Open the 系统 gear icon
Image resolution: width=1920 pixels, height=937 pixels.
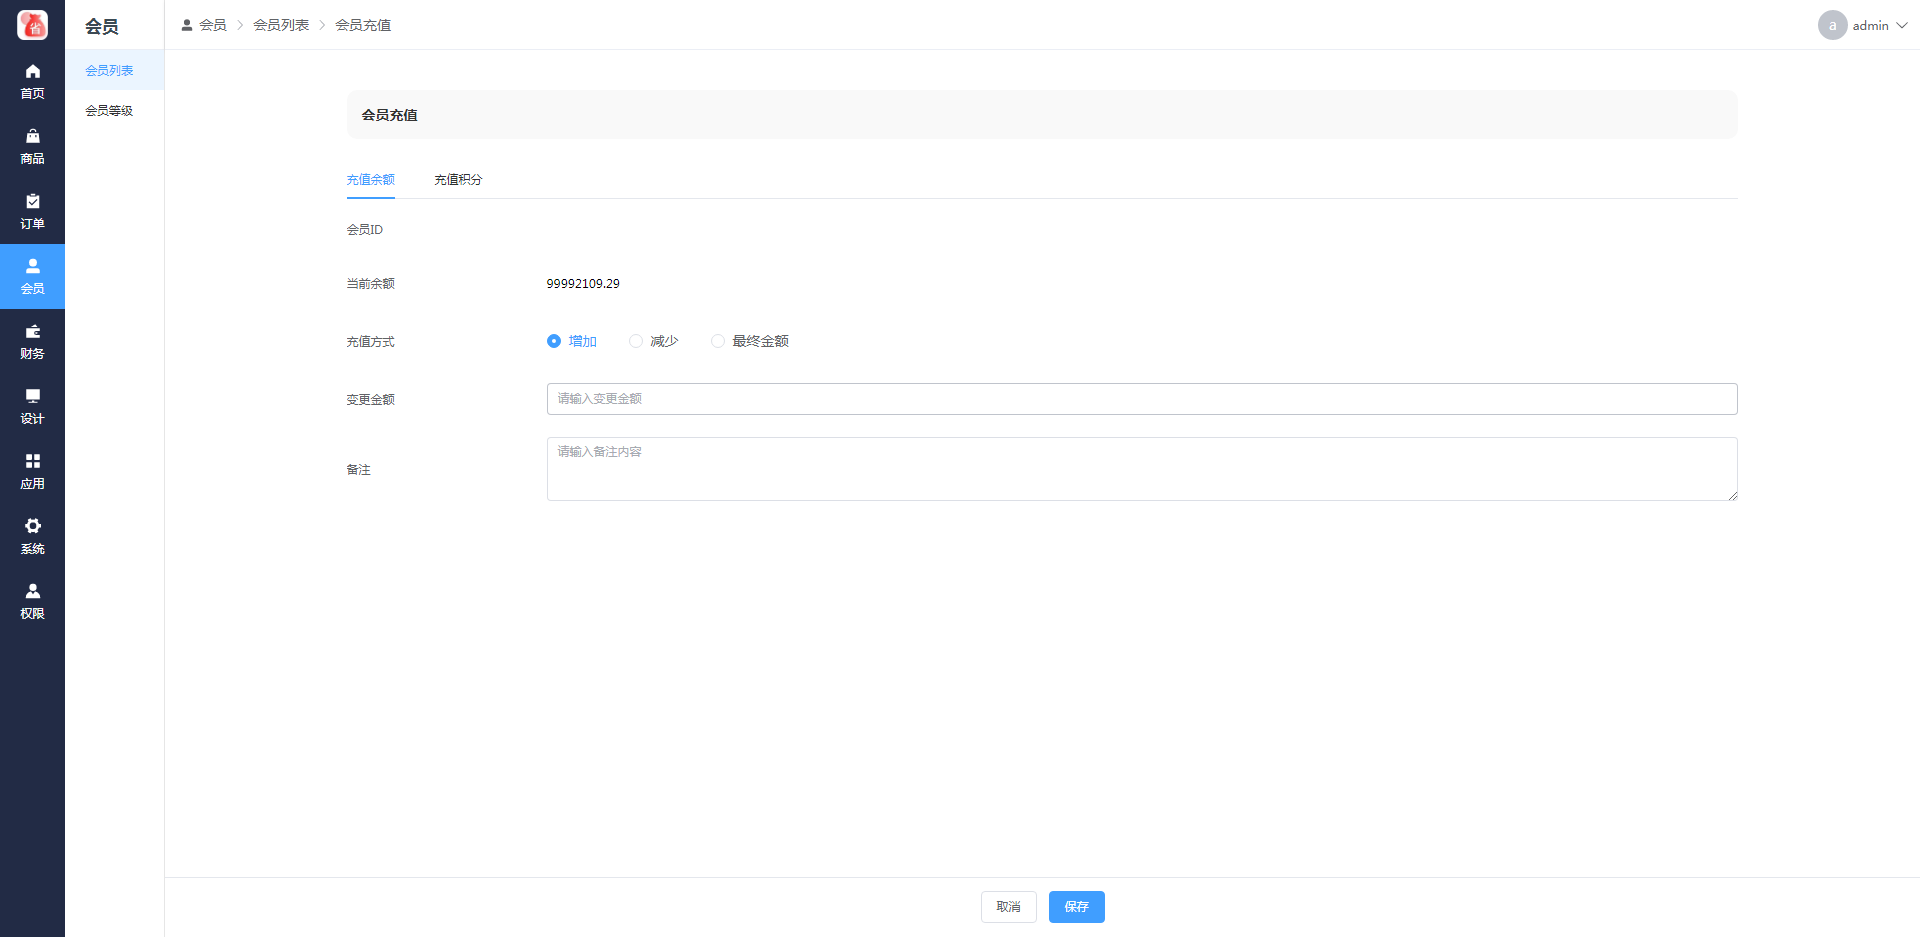(x=32, y=527)
